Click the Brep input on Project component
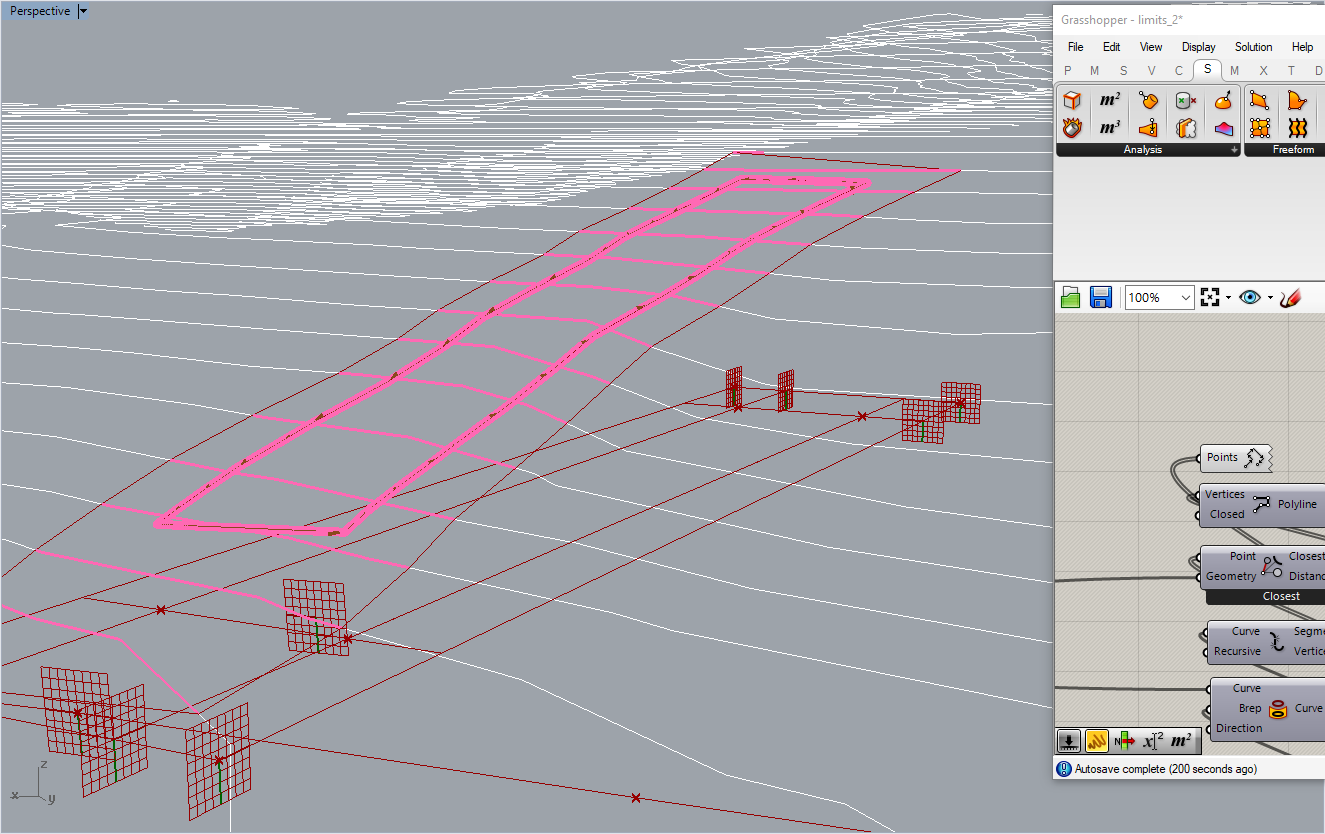This screenshot has height=834, width=1325. pyautogui.click(x=1250, y=708)
